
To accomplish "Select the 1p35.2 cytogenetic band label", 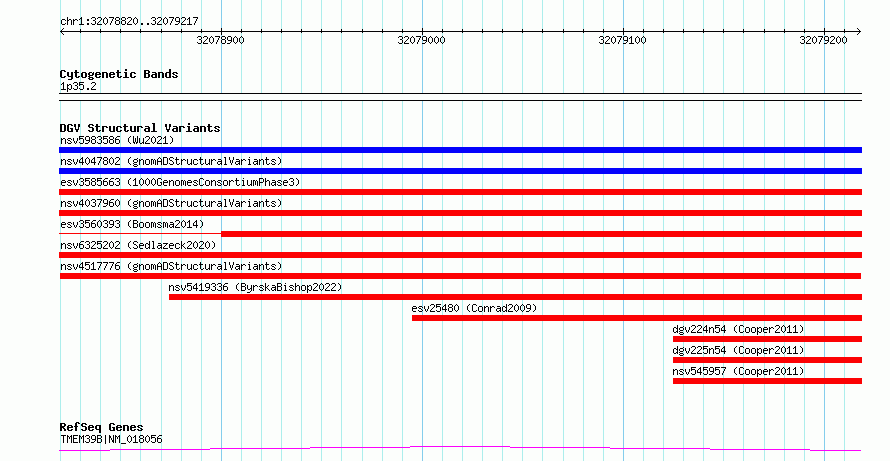I will pos(78,86).
